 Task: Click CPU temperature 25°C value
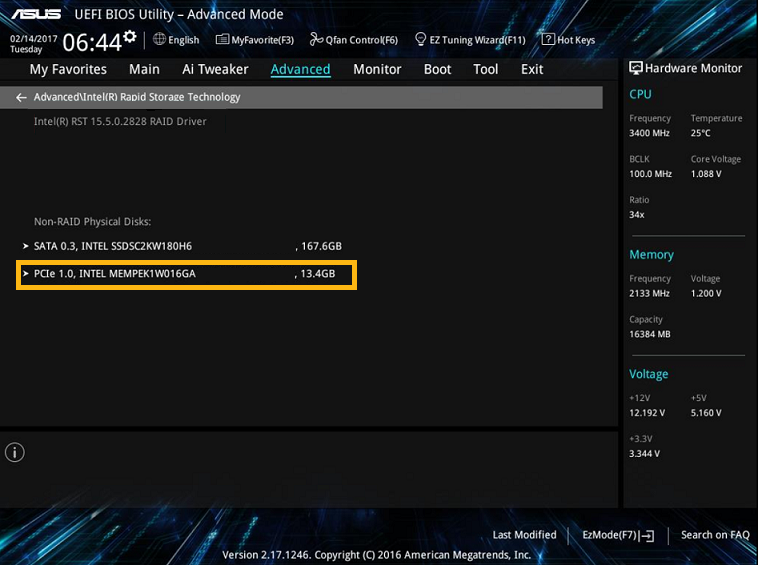[700, 133]
